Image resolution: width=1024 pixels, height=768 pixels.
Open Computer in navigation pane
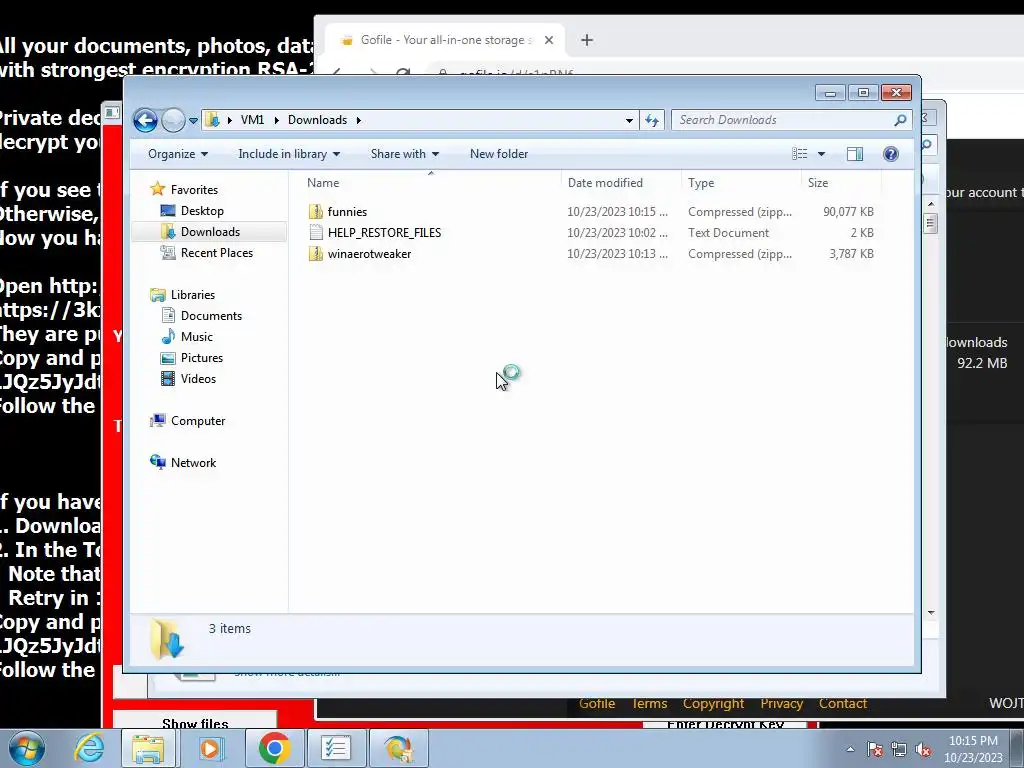click(x=198, y=421)
